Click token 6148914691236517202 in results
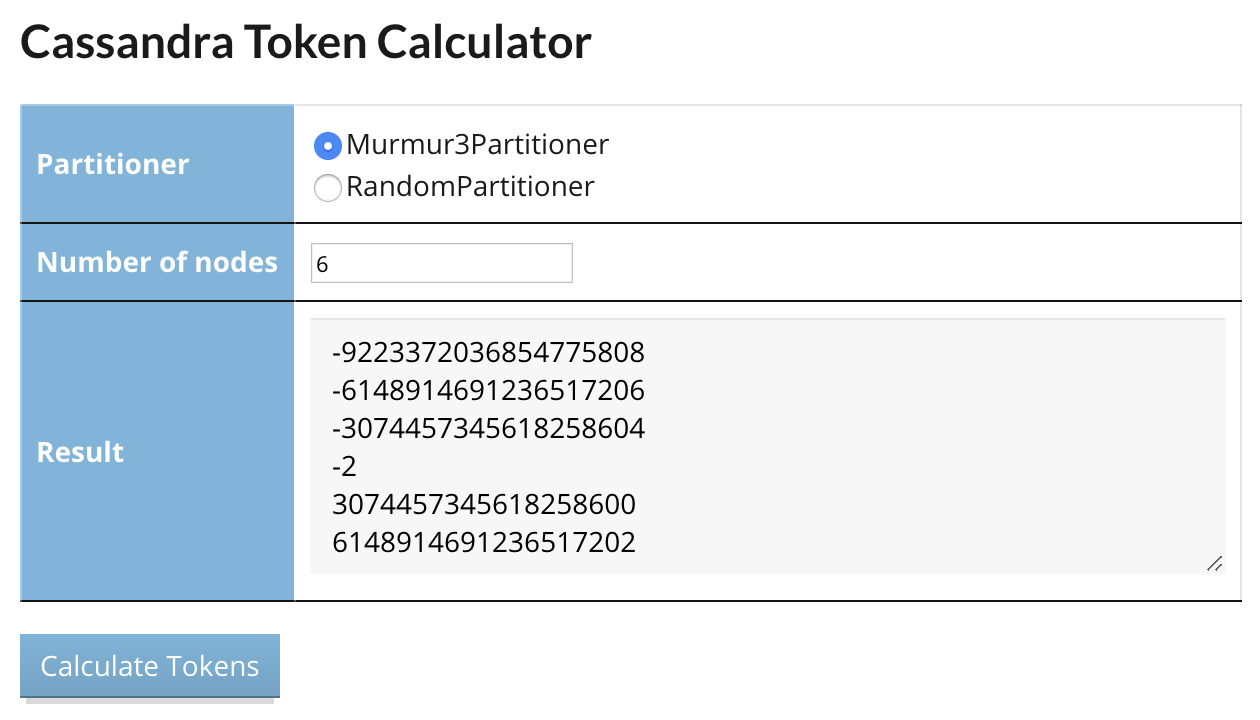 click(x=484, y=542)
